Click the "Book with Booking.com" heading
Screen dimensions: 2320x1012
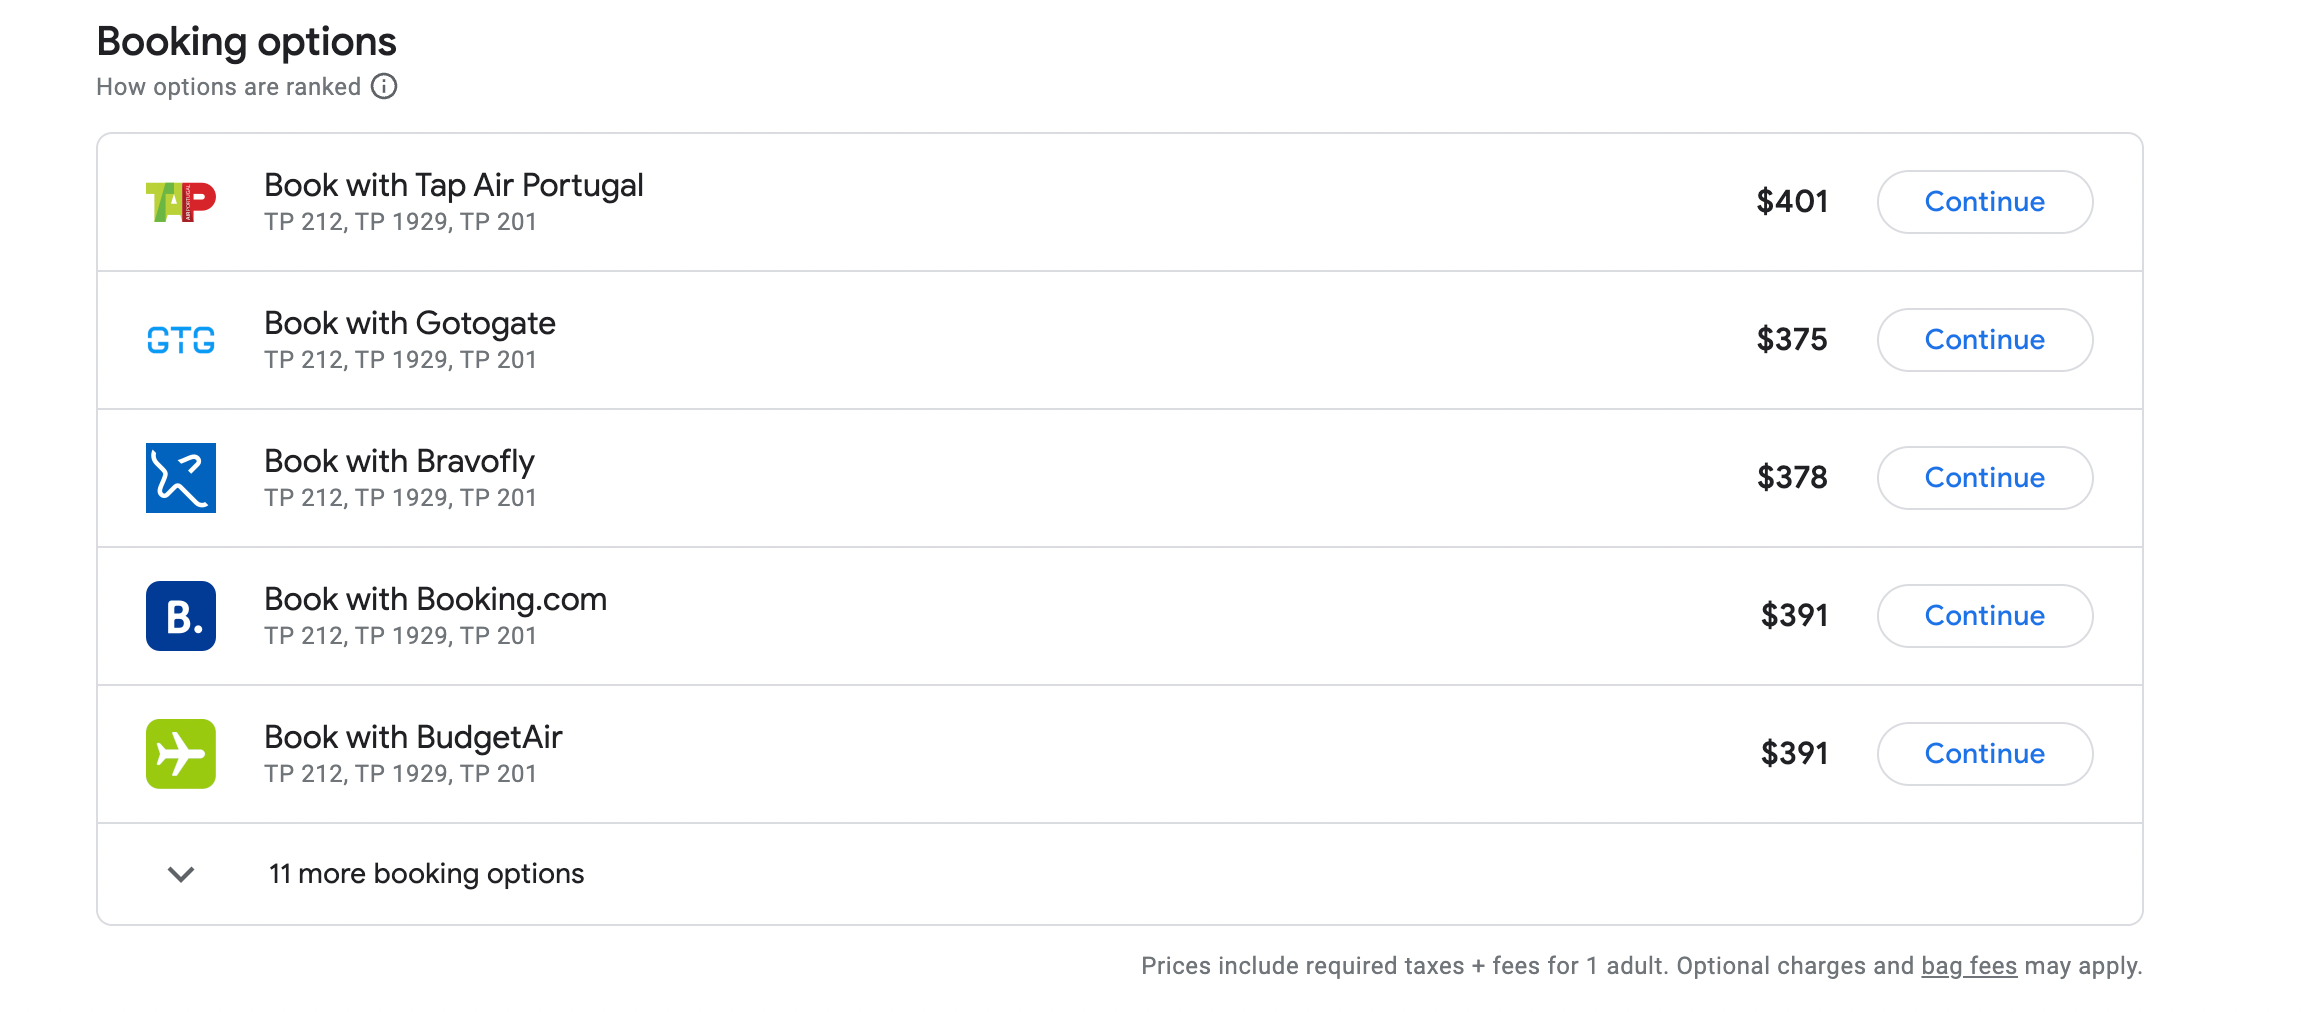(435, 600)
